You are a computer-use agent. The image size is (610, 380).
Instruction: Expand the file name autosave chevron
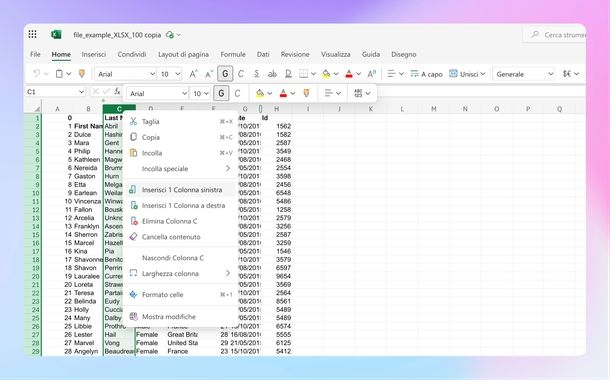pyautogui.click(x=179, y=35)
